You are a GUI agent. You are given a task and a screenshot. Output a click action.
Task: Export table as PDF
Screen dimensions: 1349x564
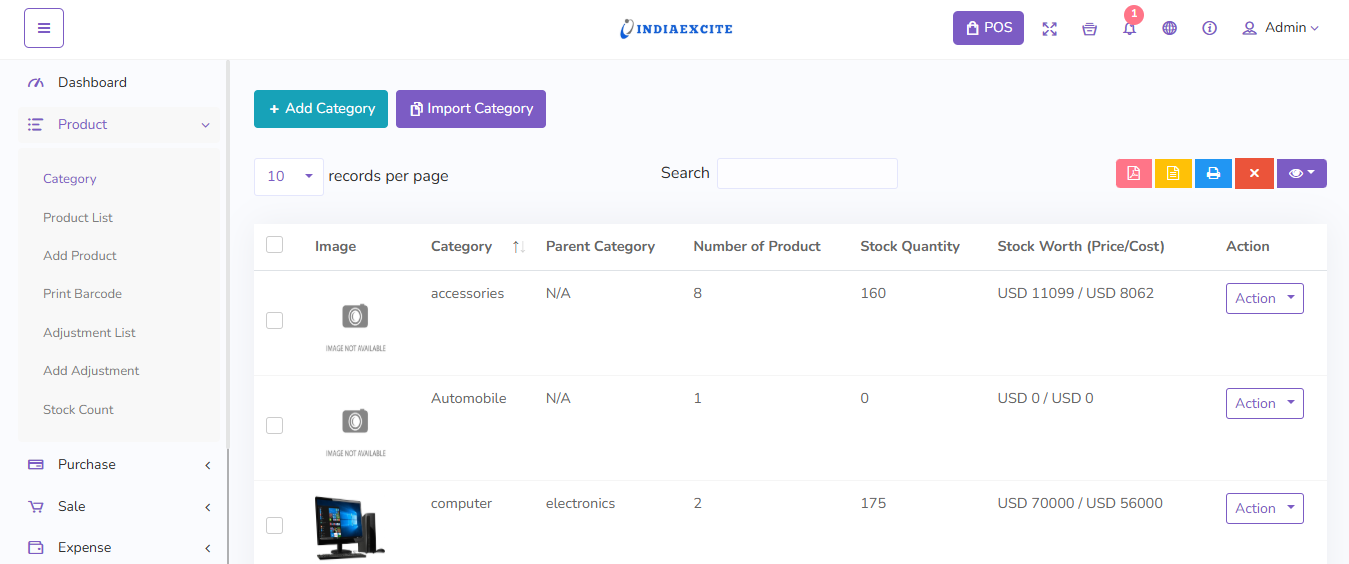tap(1134, 173)
